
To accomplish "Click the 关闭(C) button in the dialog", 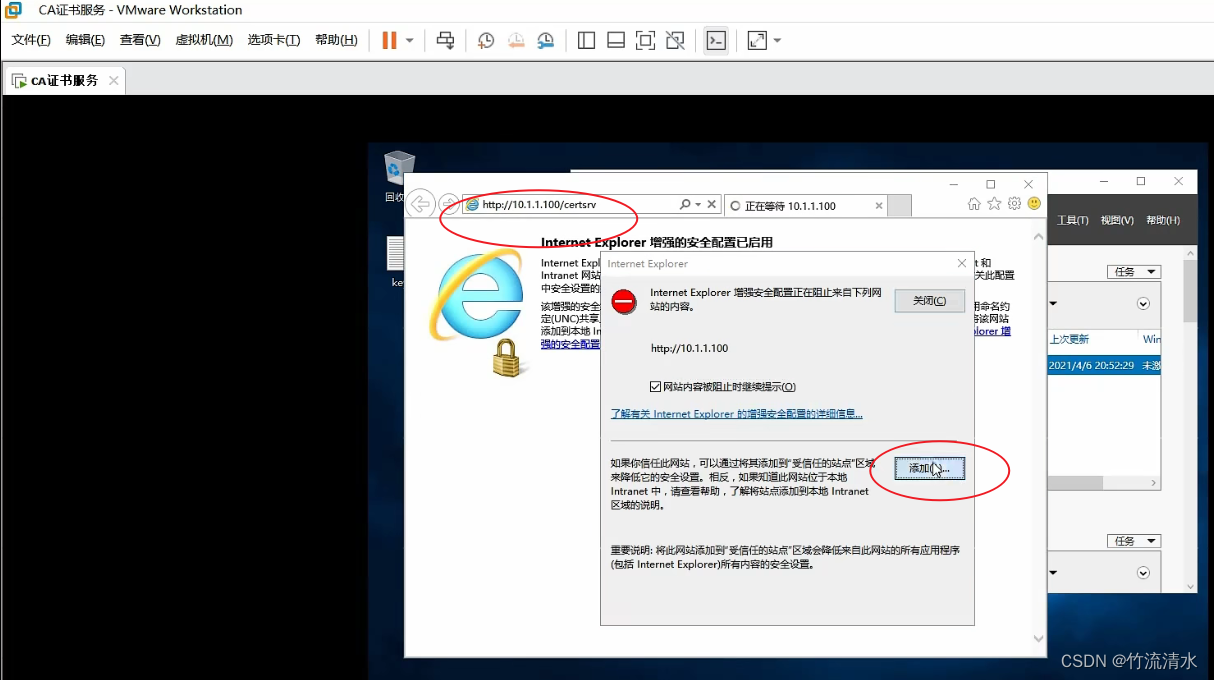I will tap(929, 301).
